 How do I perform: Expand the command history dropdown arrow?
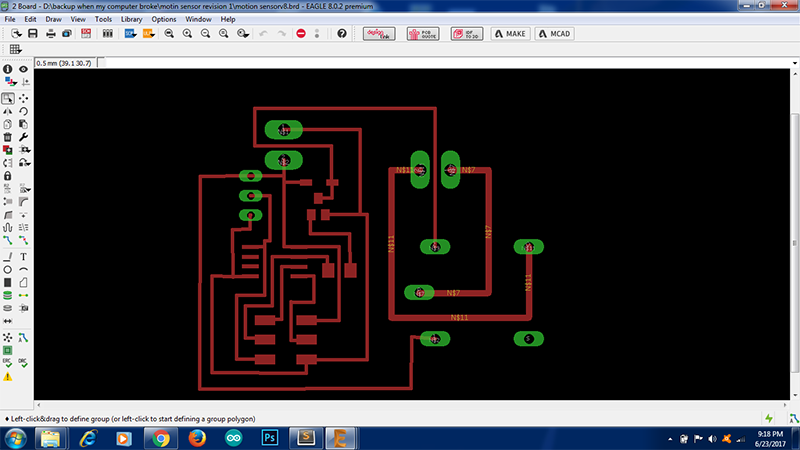point(795,63)
